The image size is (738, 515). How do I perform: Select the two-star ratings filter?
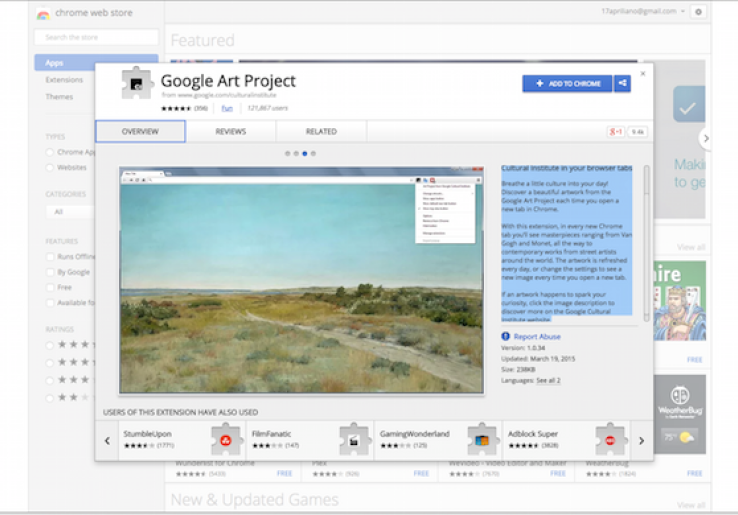[x=50, y=398]
